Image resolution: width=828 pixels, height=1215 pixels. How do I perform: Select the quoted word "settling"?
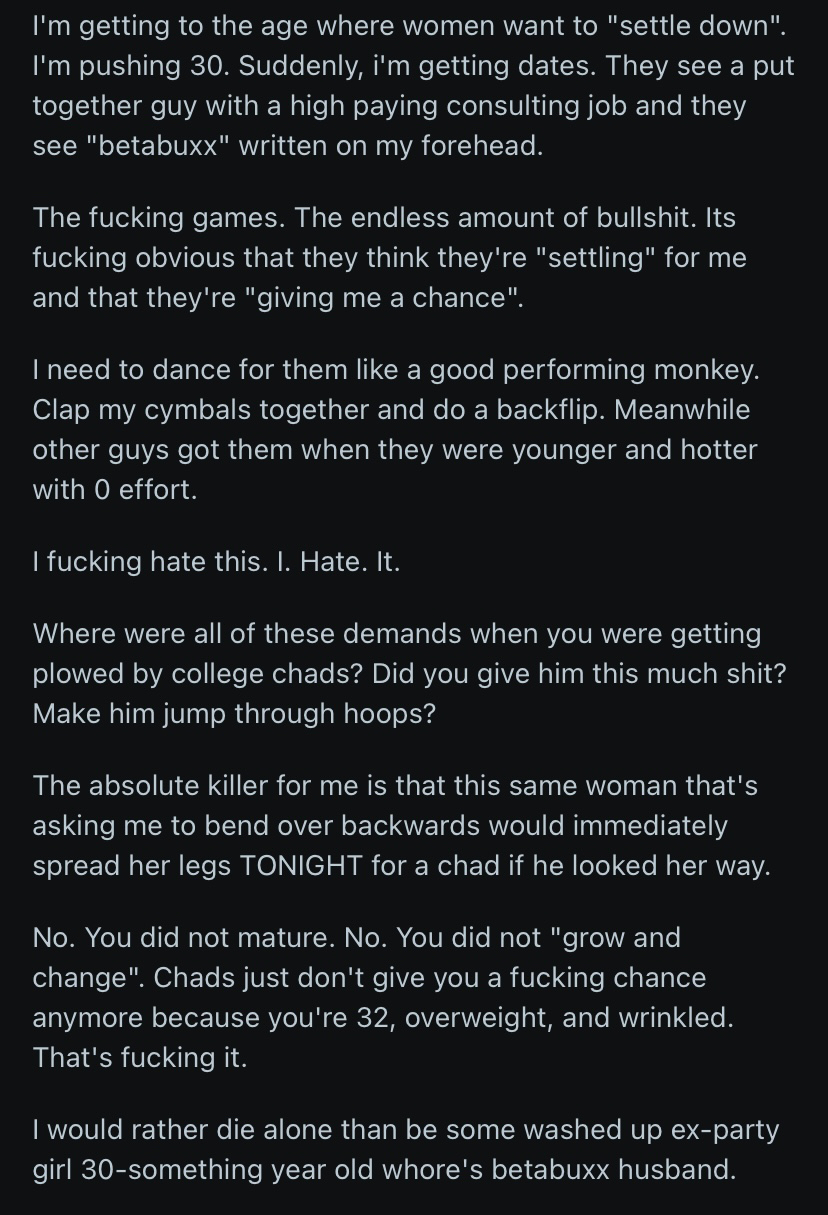pyautogui.click(x=592, y=258)
